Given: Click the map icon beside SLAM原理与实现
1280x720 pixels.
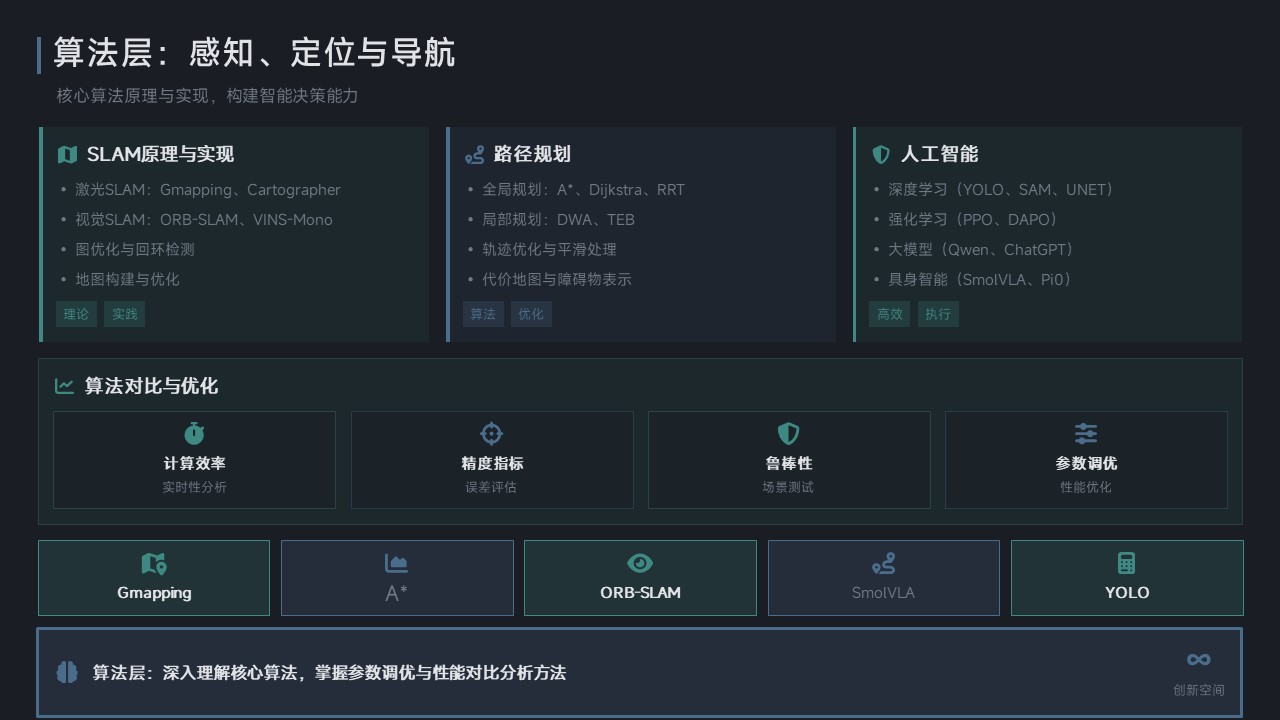Looking at the screenshot, I should pos(67,155).
